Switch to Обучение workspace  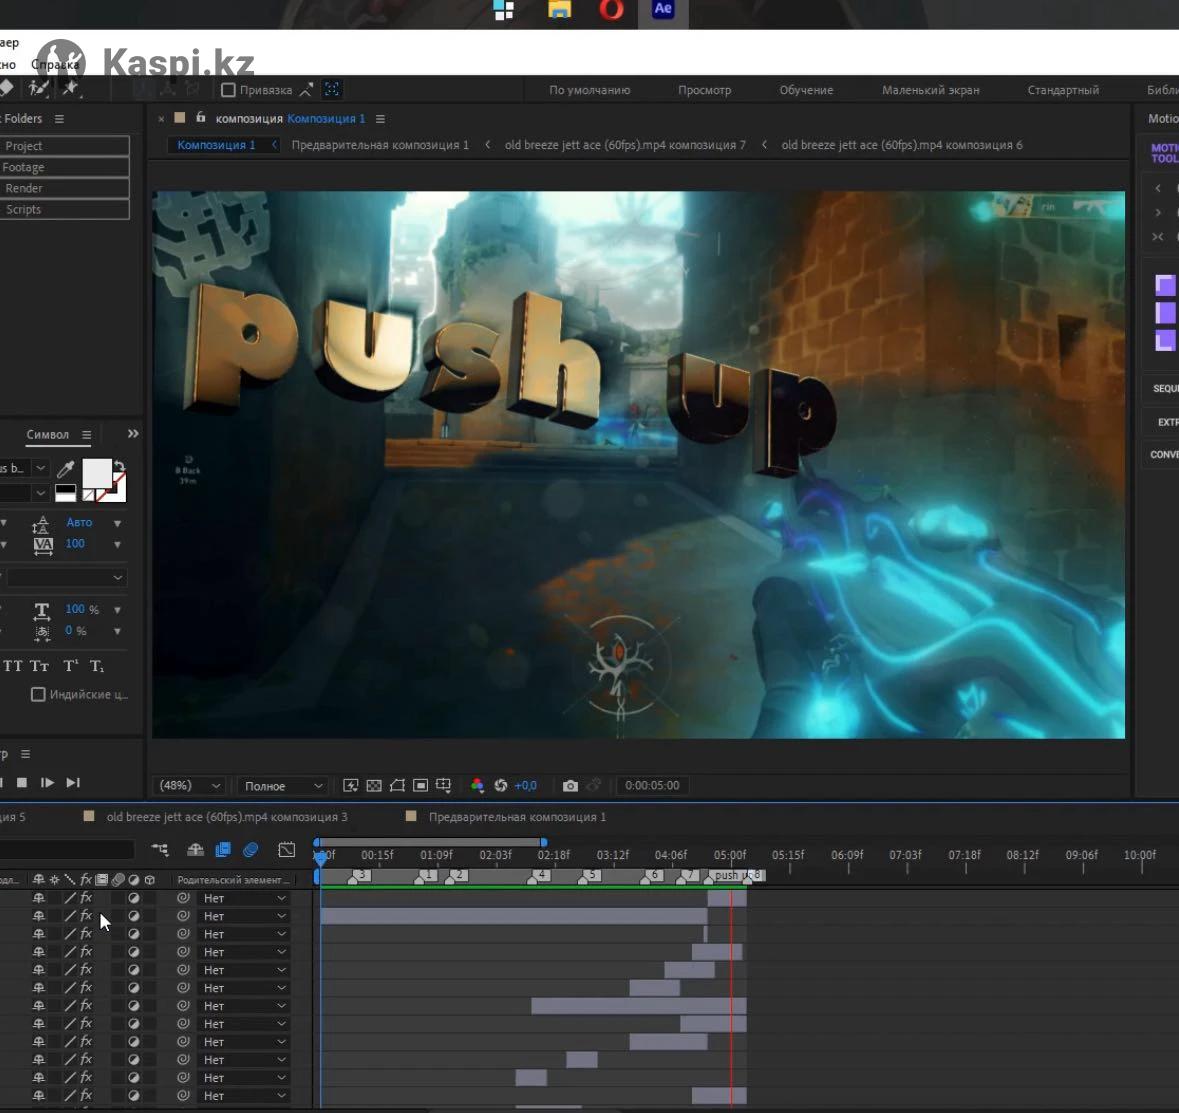(x=806, y=90)
